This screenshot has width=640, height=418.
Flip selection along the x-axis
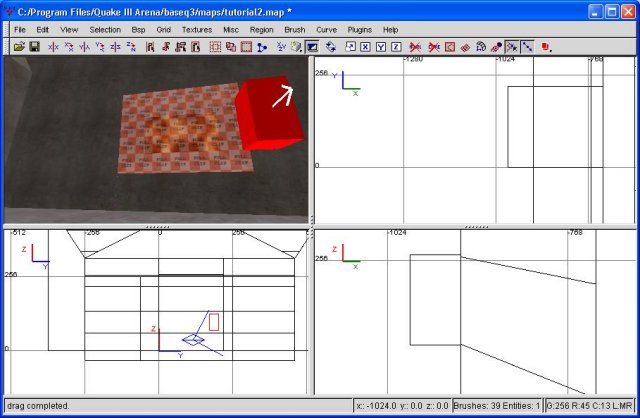click(x=53, y=47)
